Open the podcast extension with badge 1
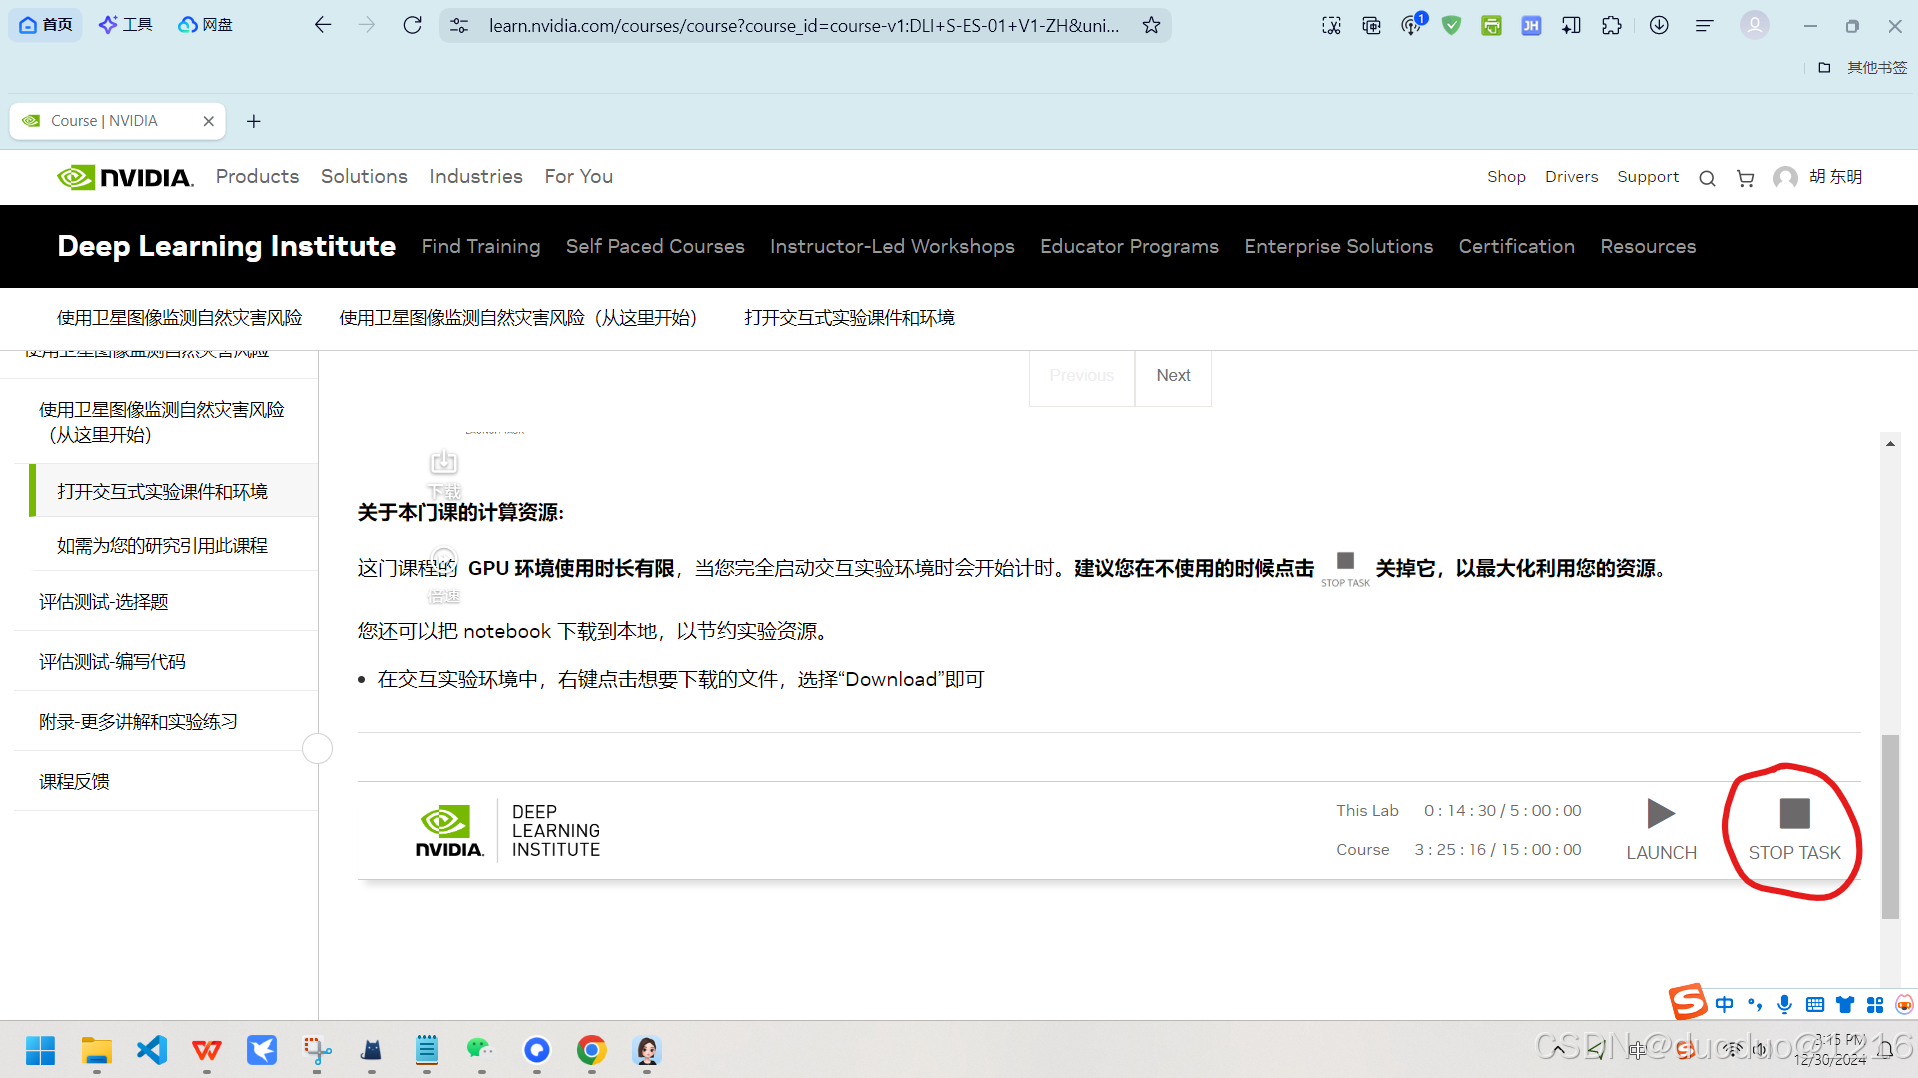 1411,25
